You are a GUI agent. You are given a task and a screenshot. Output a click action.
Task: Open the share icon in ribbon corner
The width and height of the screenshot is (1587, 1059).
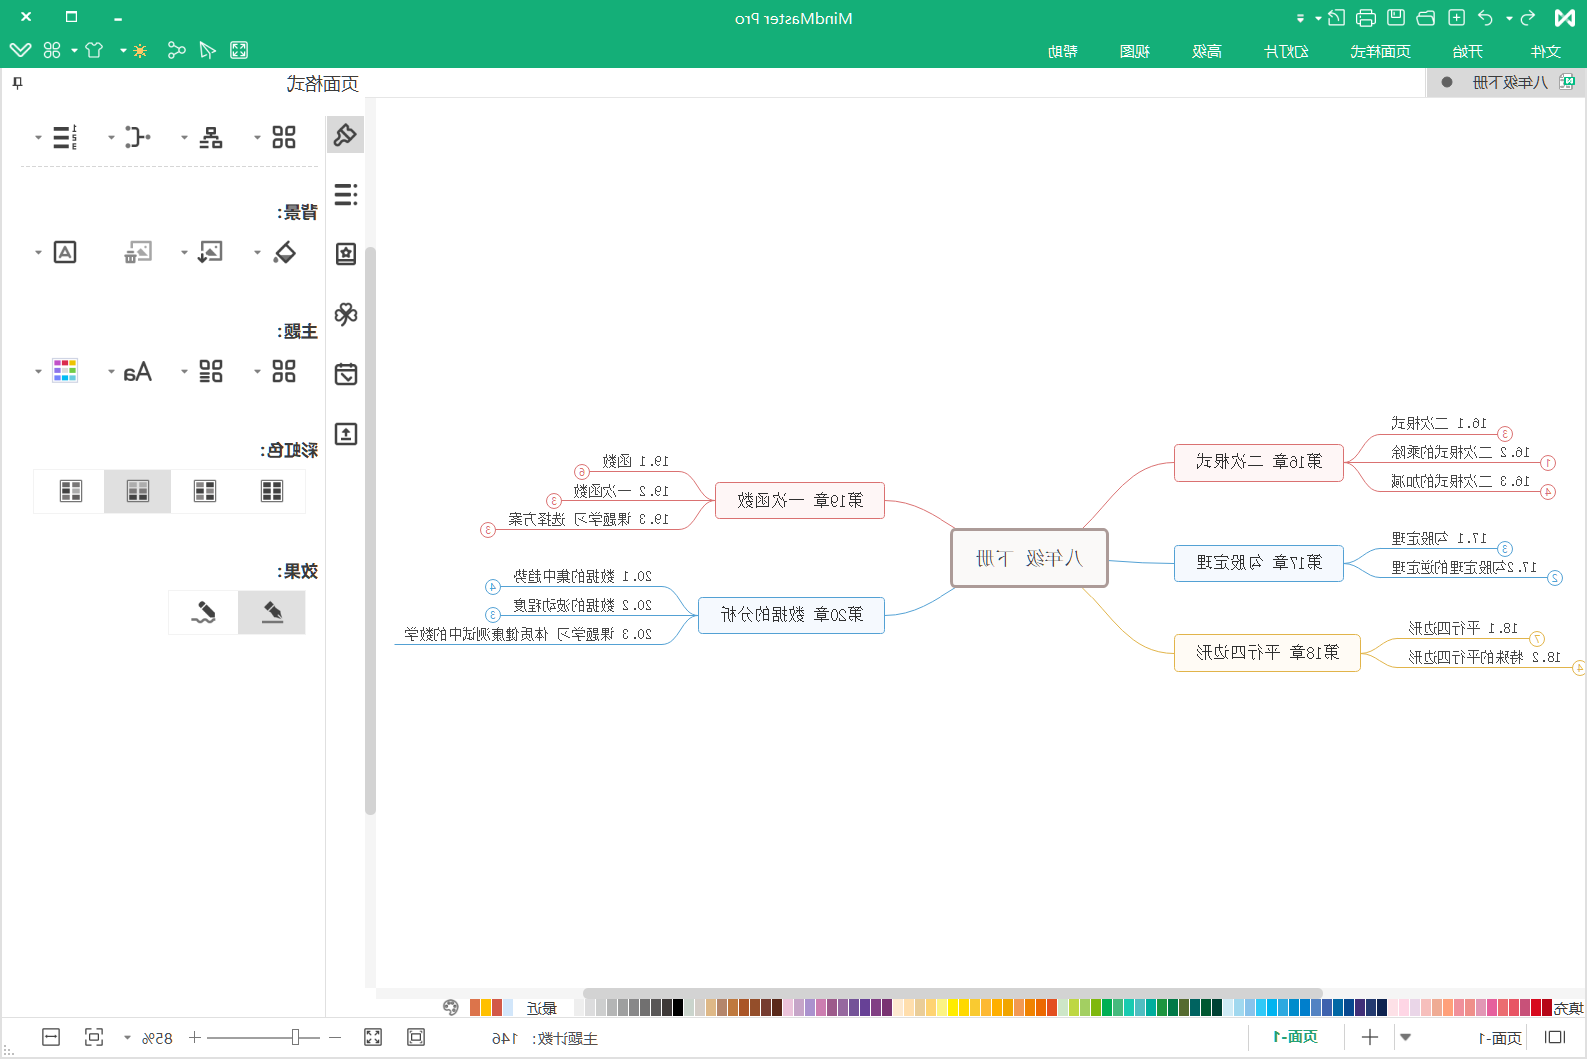pos(176,50)
